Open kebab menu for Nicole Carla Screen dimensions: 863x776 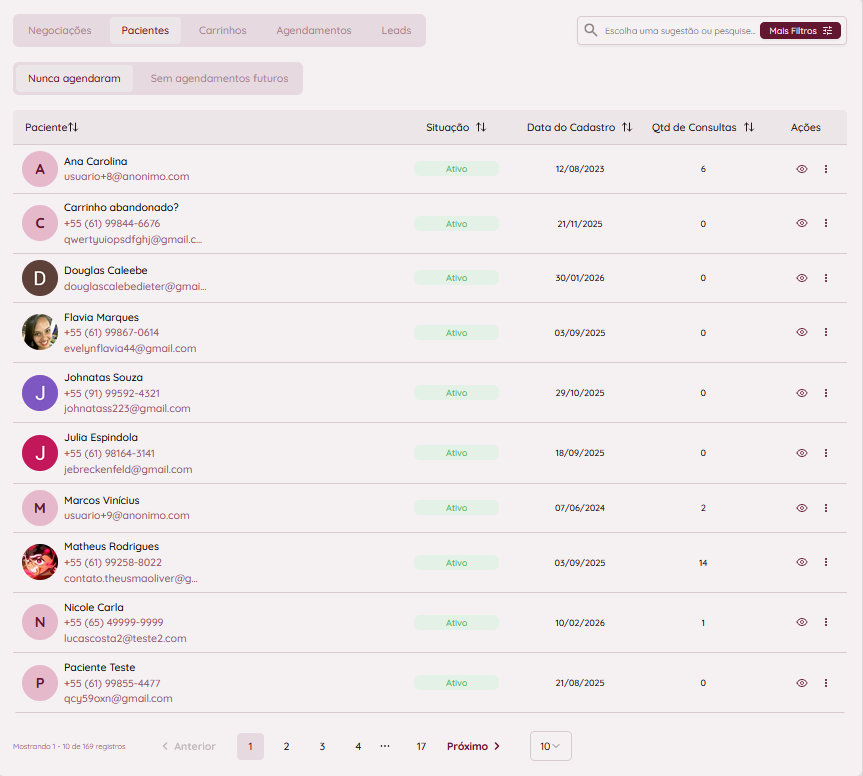coord(826,622)
